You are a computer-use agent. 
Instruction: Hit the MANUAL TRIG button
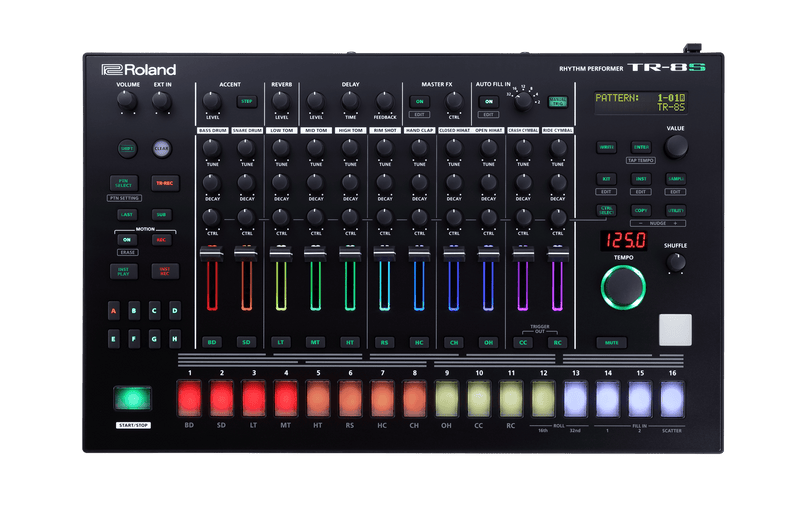(558, 102)
